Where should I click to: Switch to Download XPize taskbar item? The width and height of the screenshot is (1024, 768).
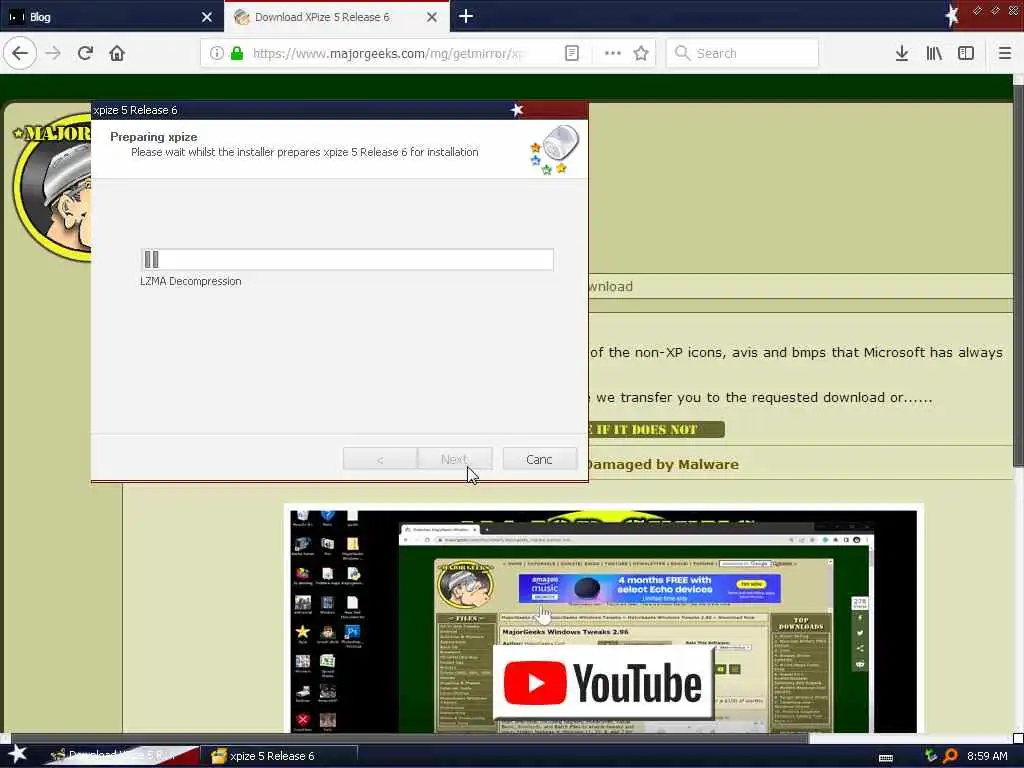pyautogui.click(x=124, y=756)
